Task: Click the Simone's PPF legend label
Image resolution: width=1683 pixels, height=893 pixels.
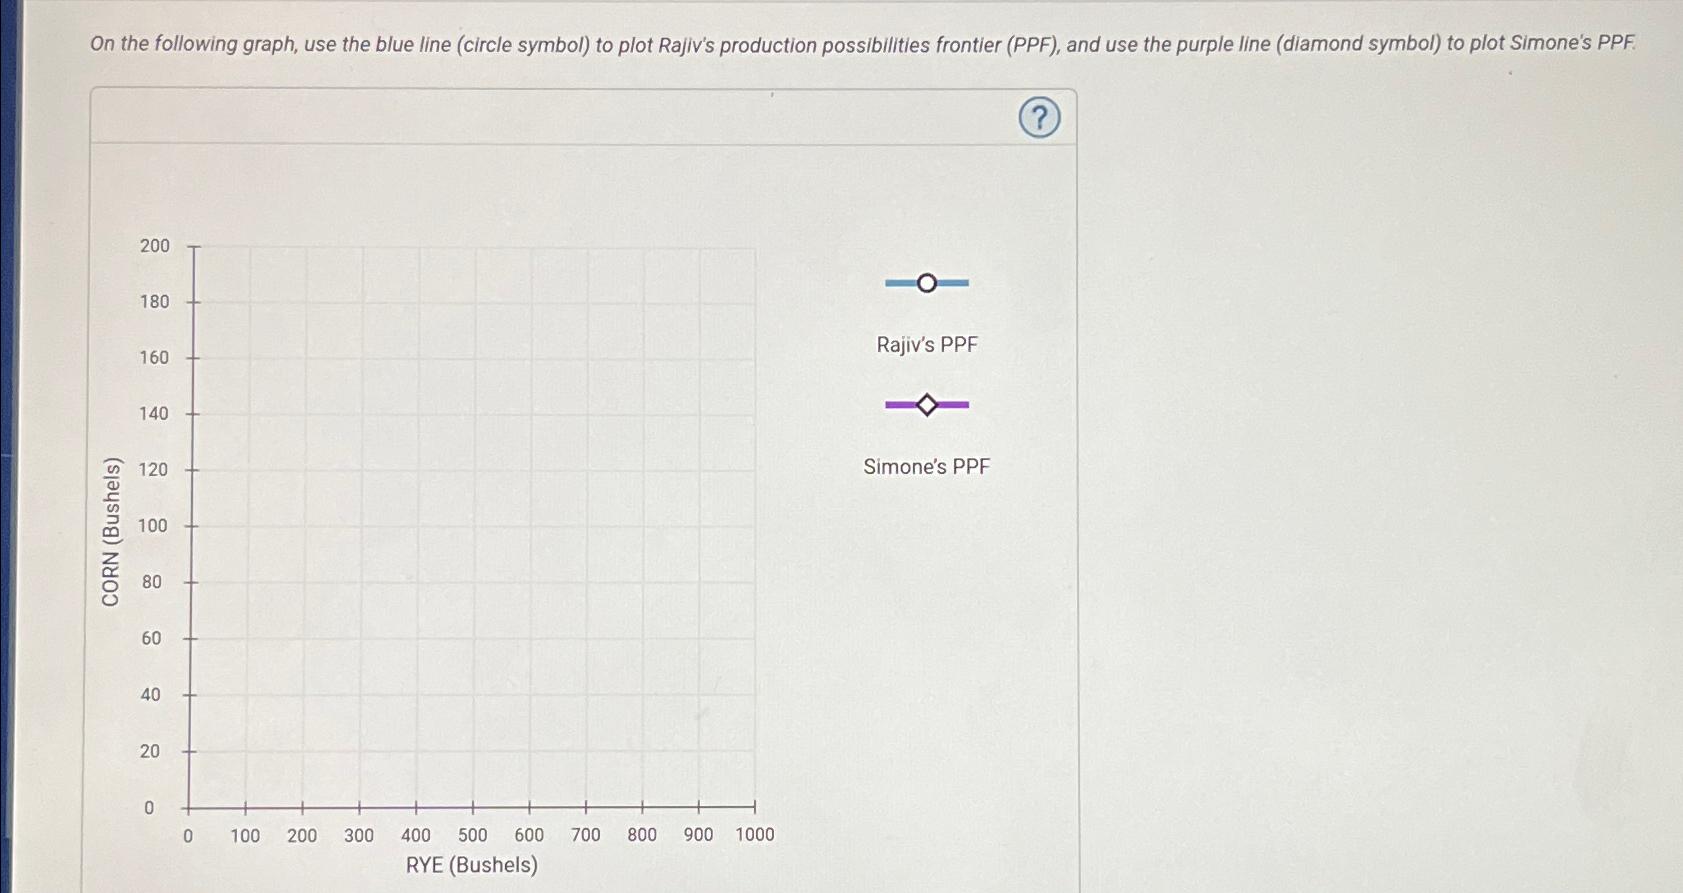Action: pos(927,466)
